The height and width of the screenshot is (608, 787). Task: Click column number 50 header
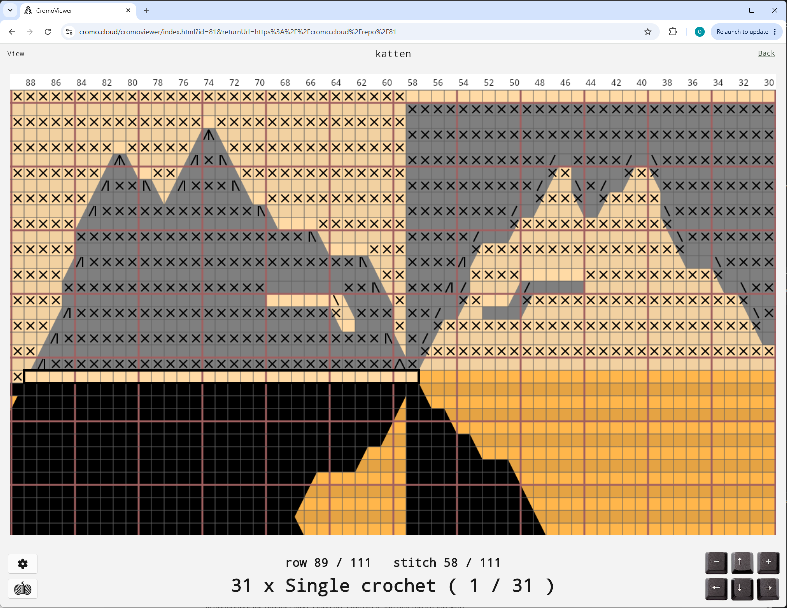(514, 82)
